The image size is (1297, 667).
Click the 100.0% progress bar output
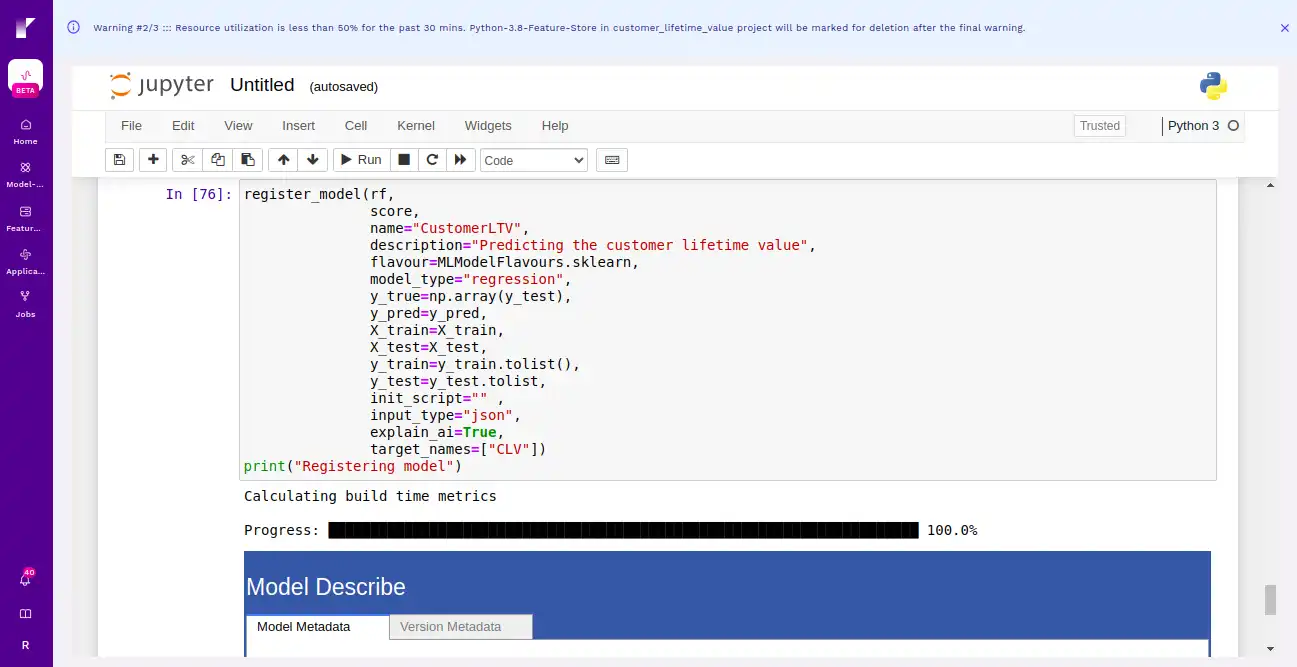610,530
